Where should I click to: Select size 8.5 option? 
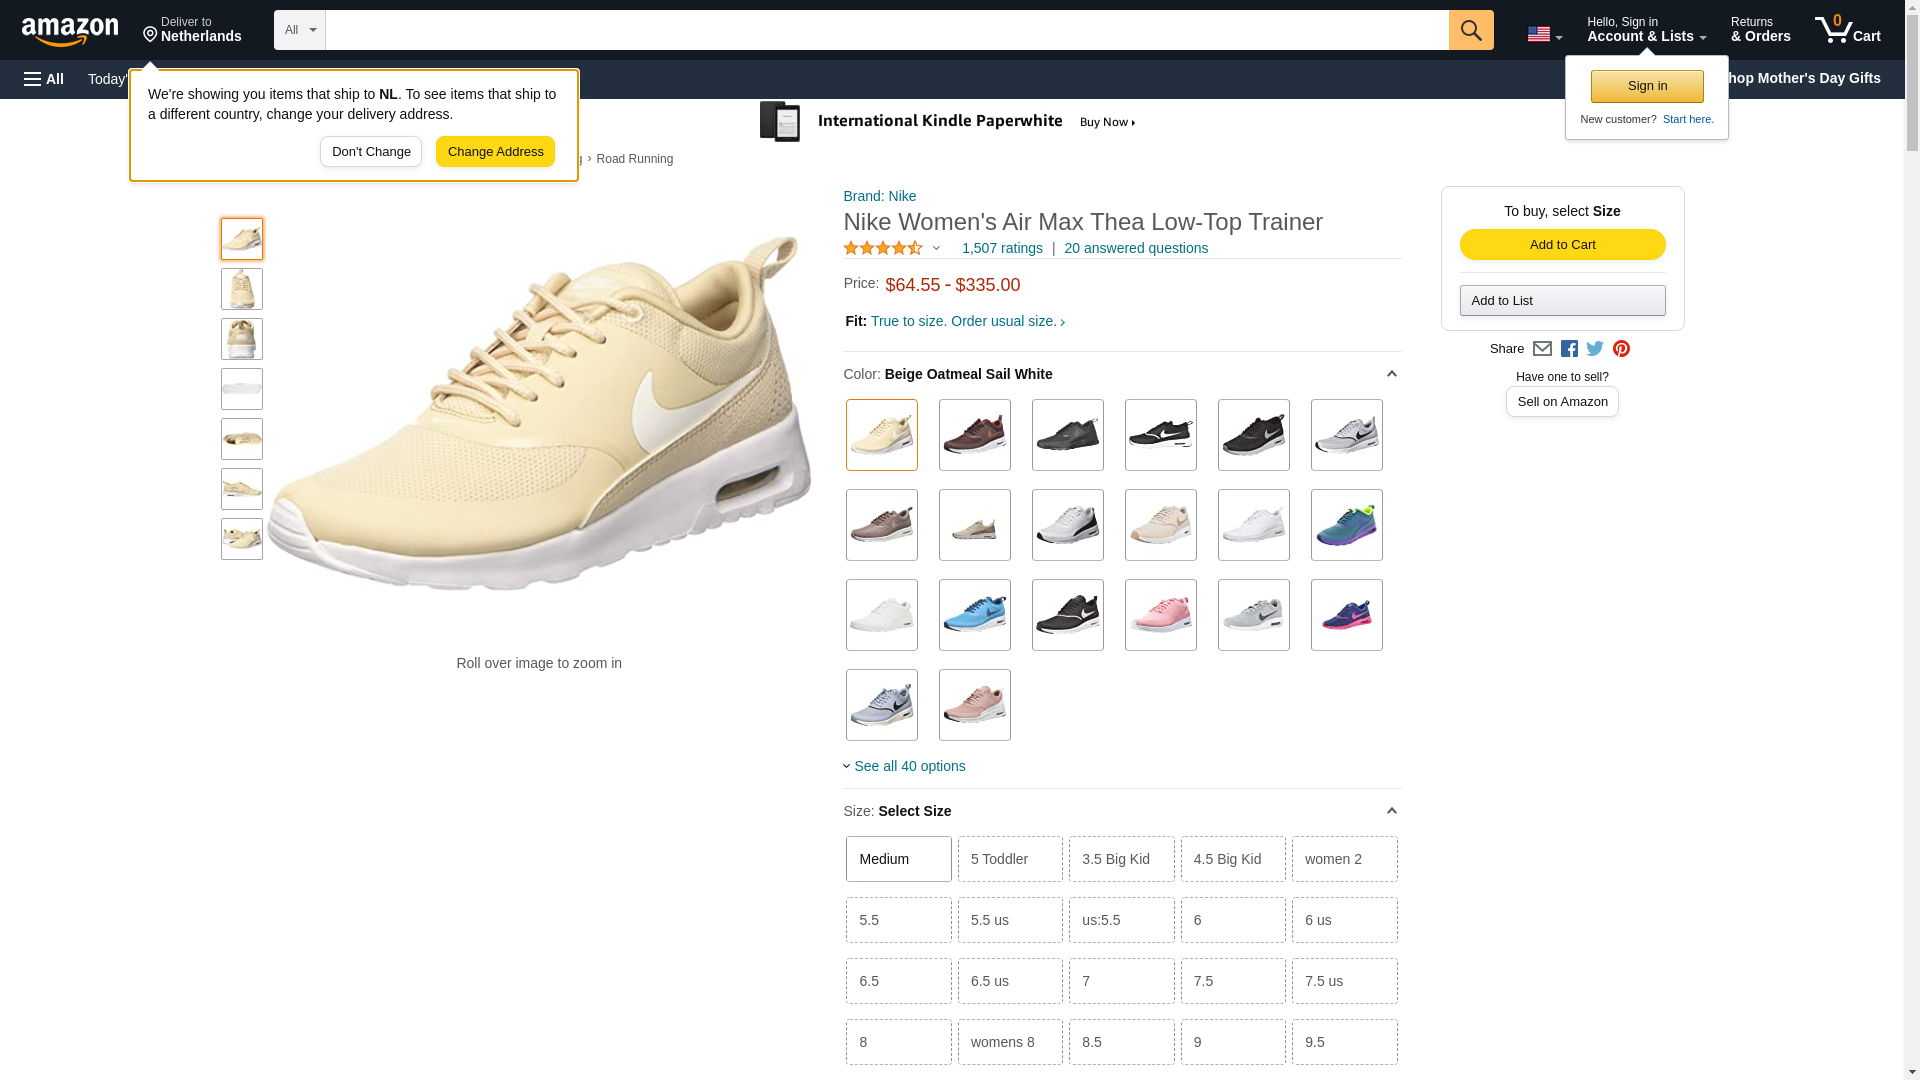point(1121,1042)
